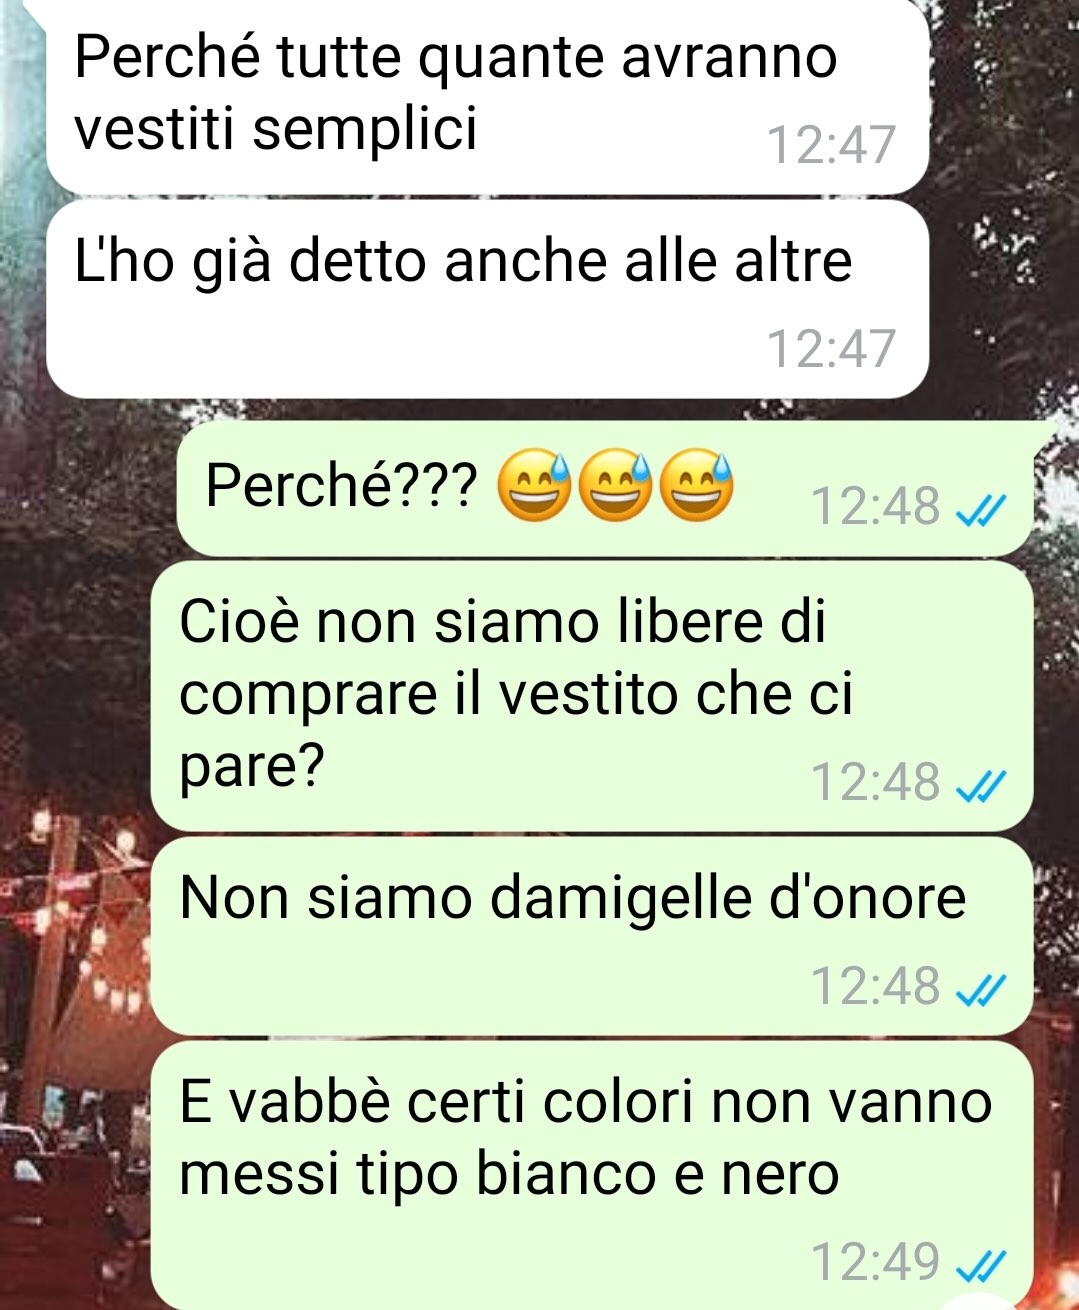1079x1310 pixels.
Task: Tap the 12:49 timestamp on the last message
Action: click(876, 1261)
